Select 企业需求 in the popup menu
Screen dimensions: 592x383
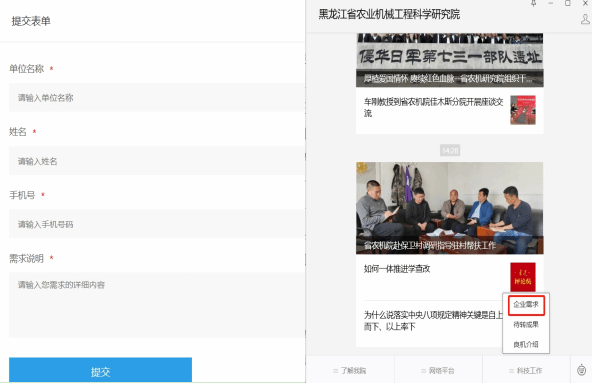tap(526, 304)
